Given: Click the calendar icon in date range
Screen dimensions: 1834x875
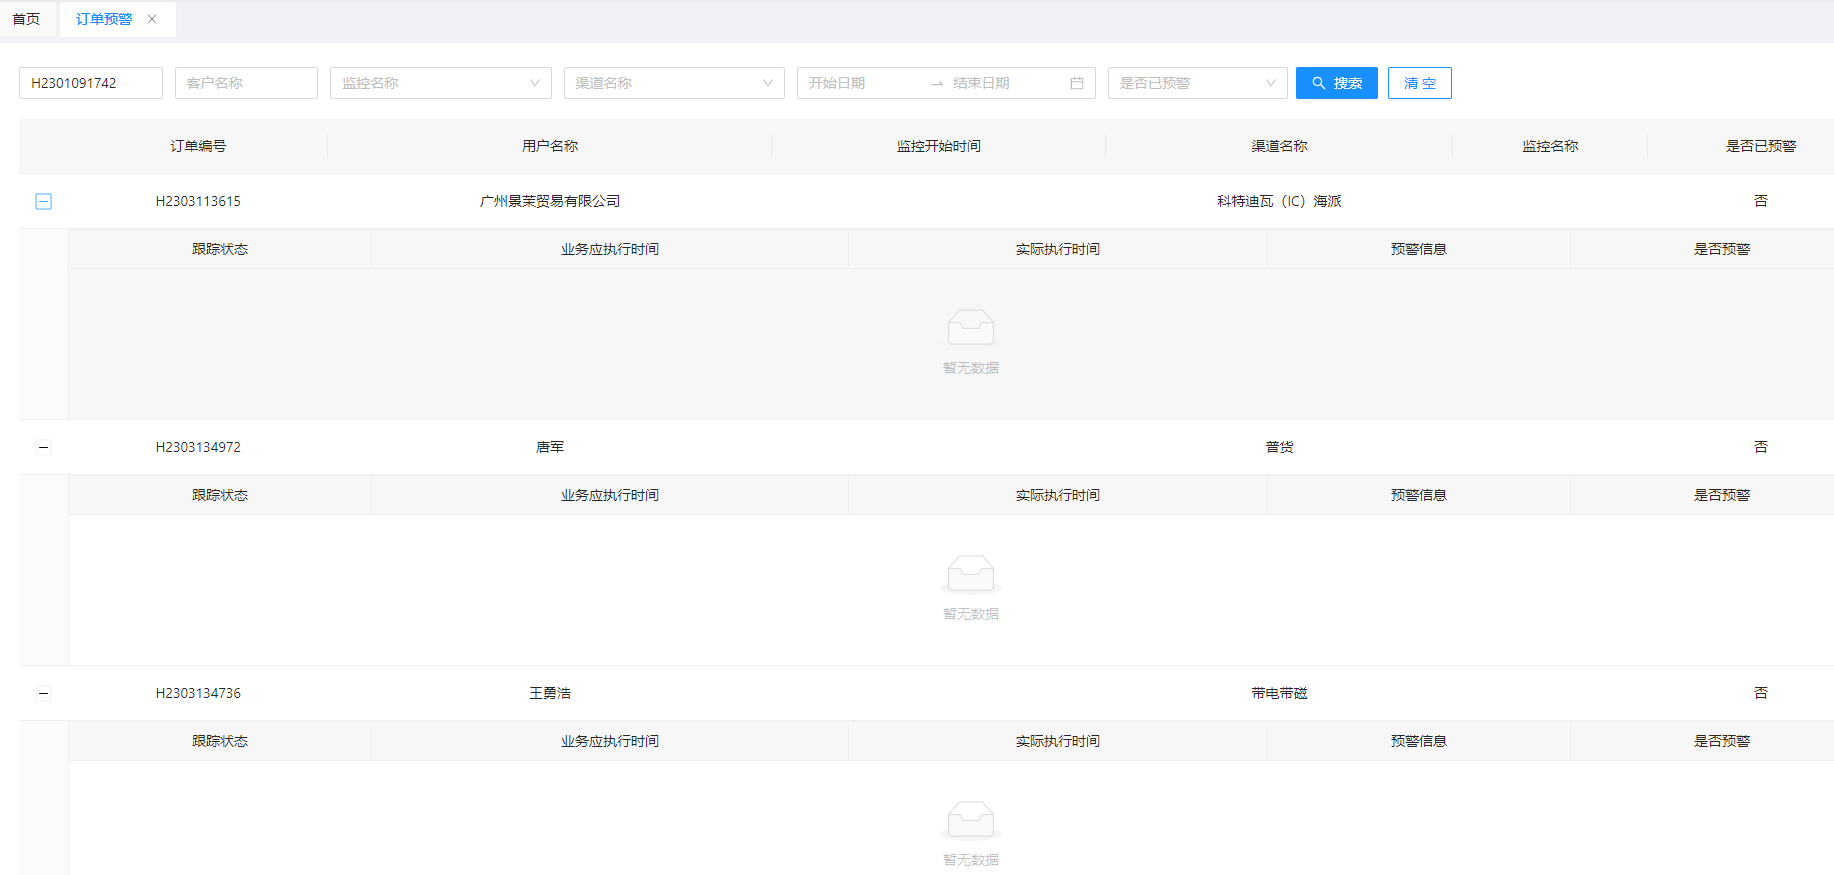Looking at the screenshot, I should click(1077, 83).
